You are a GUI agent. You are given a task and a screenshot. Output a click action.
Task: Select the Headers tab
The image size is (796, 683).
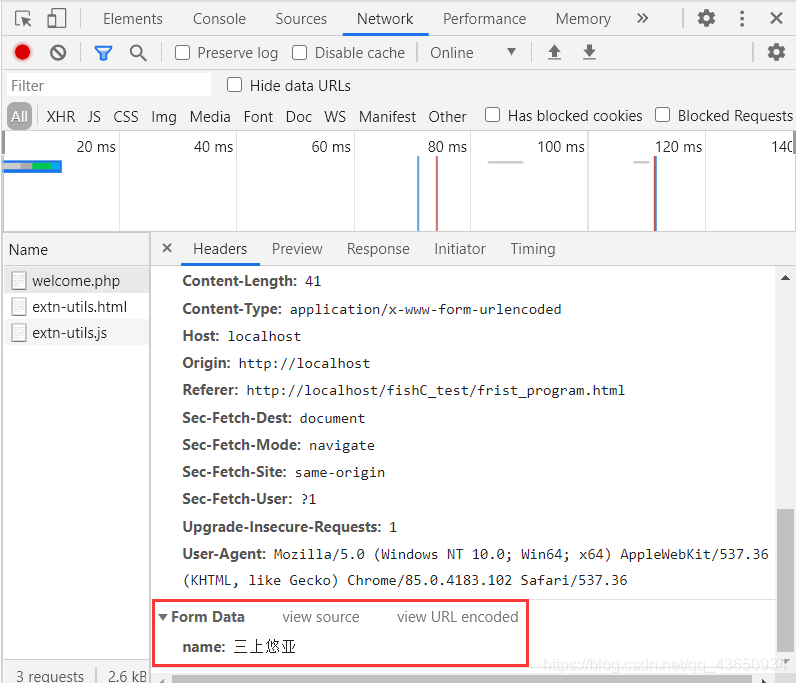click(x=220, y=249)
